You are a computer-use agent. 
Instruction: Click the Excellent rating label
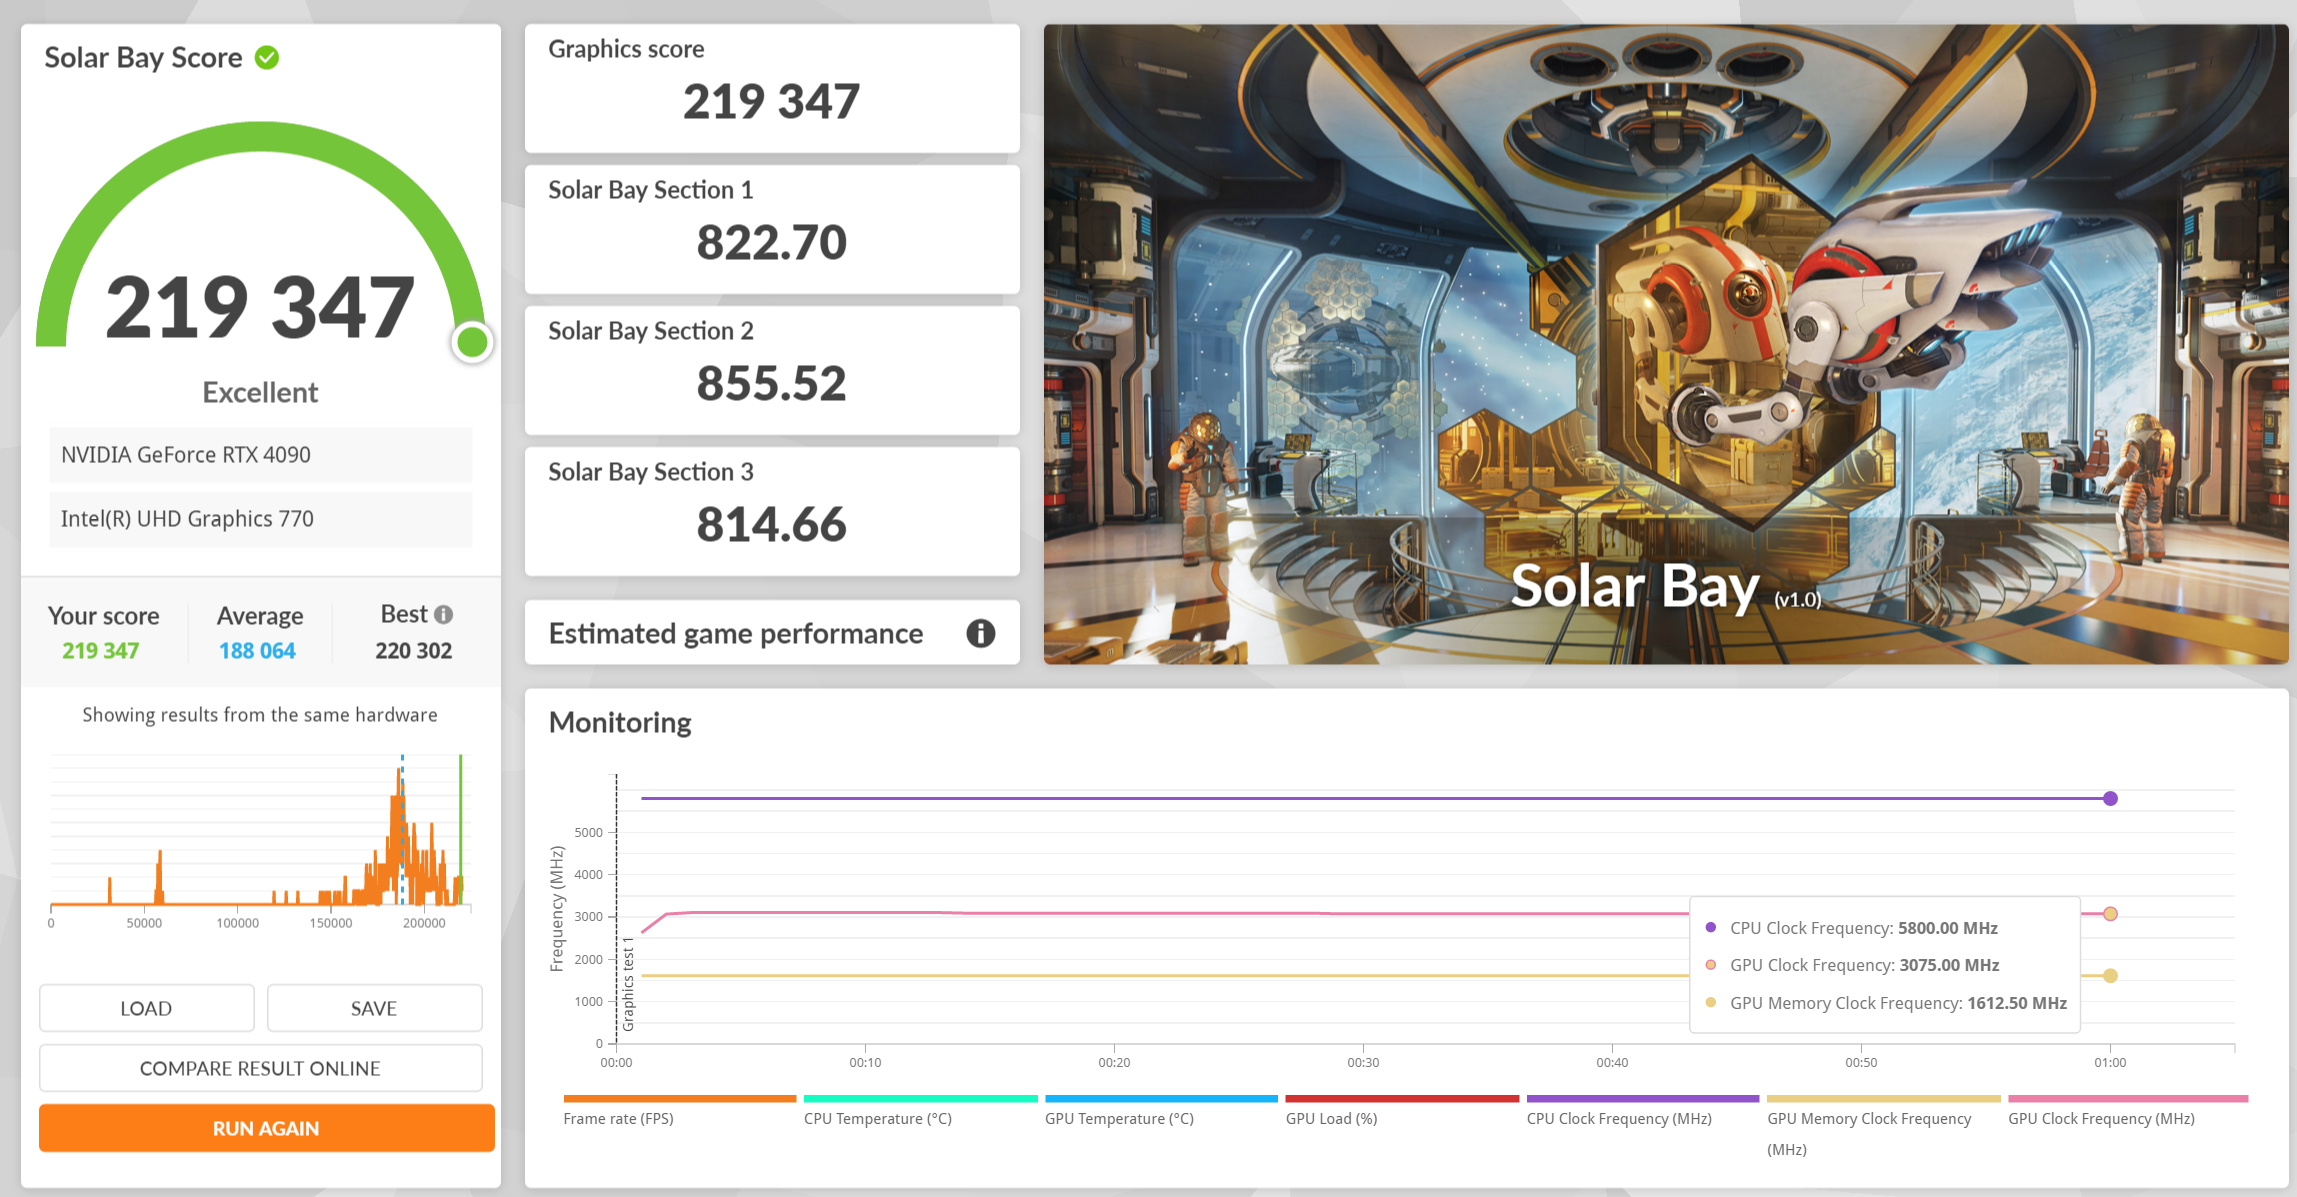[x=260, y=392]
